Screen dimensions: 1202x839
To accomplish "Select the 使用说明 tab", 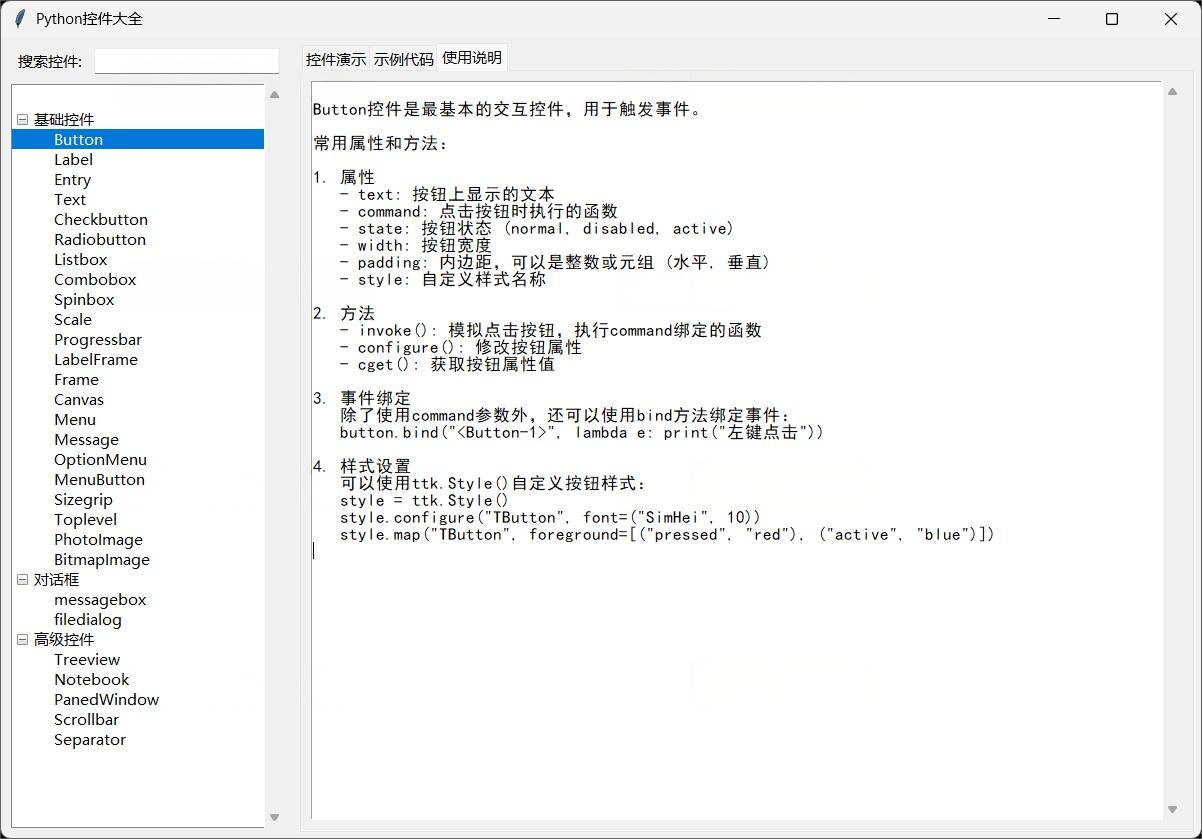I will click(x=471, y=57).
